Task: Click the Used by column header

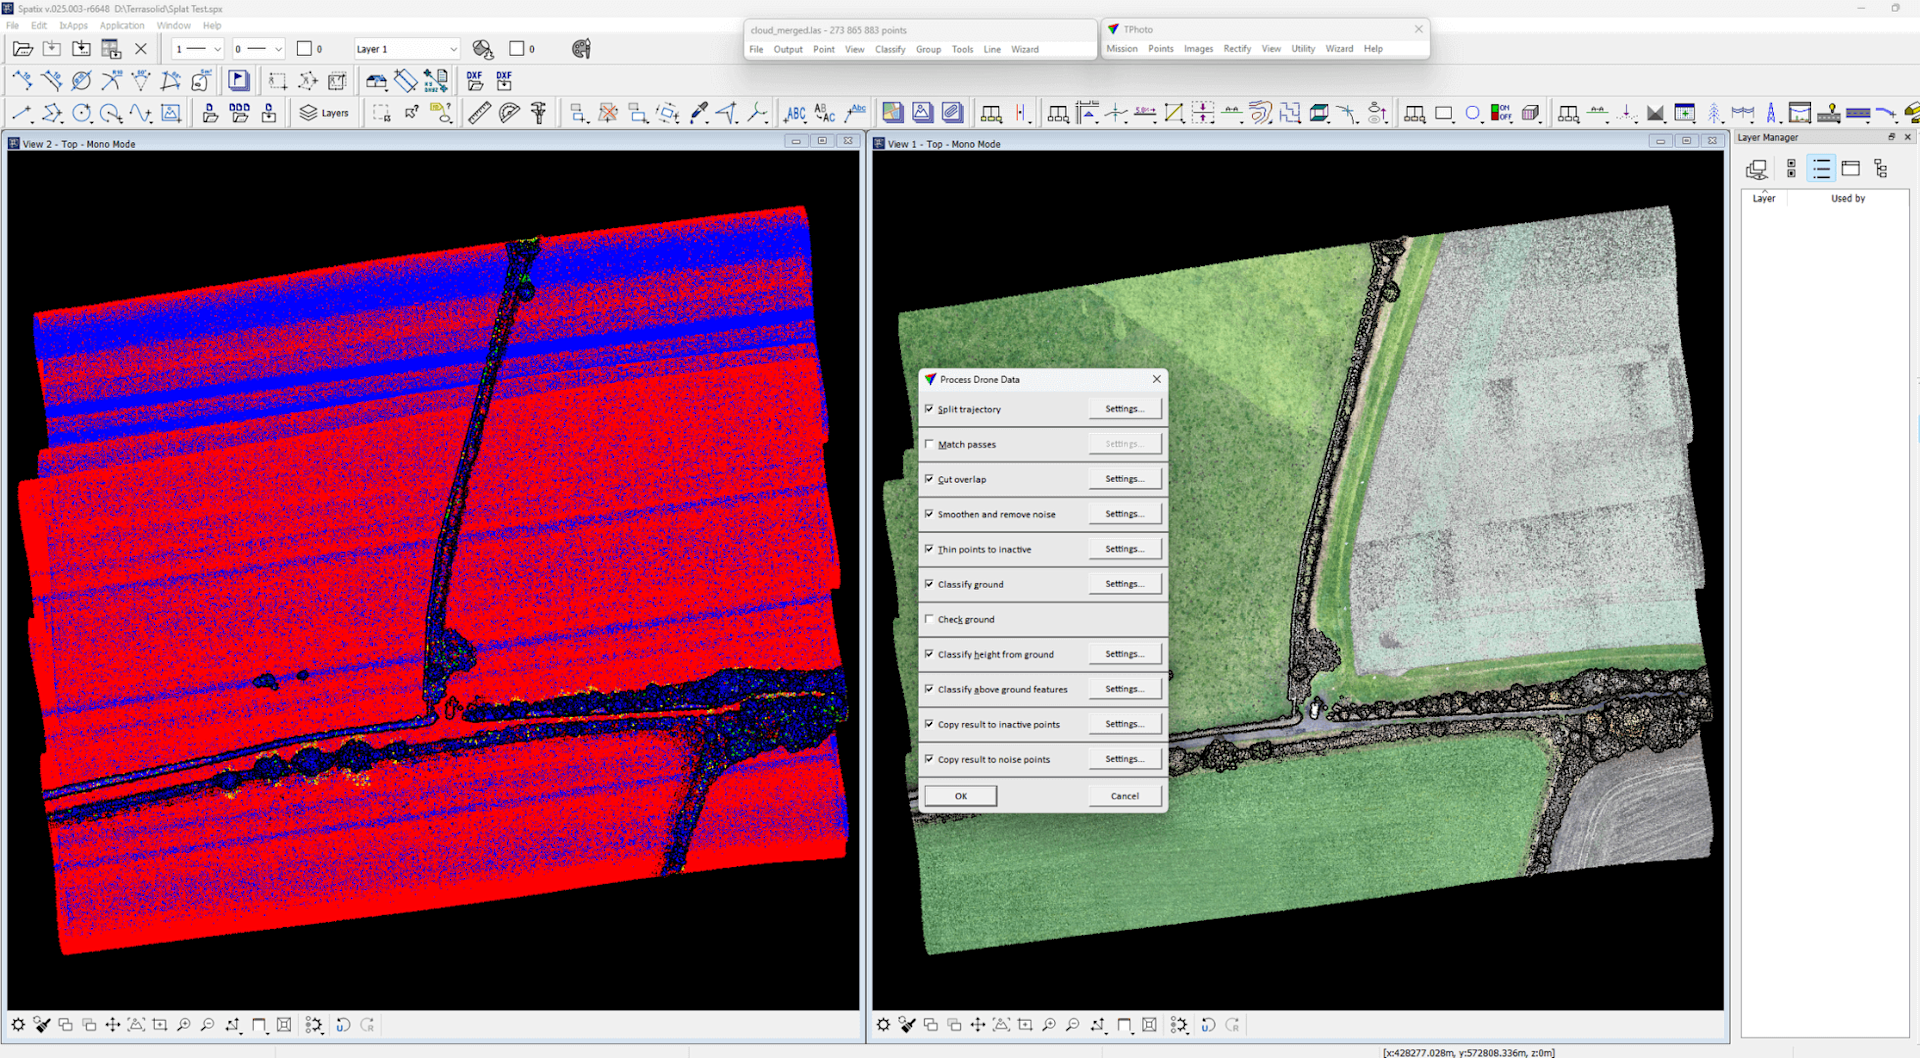Action: (1847, 198)
